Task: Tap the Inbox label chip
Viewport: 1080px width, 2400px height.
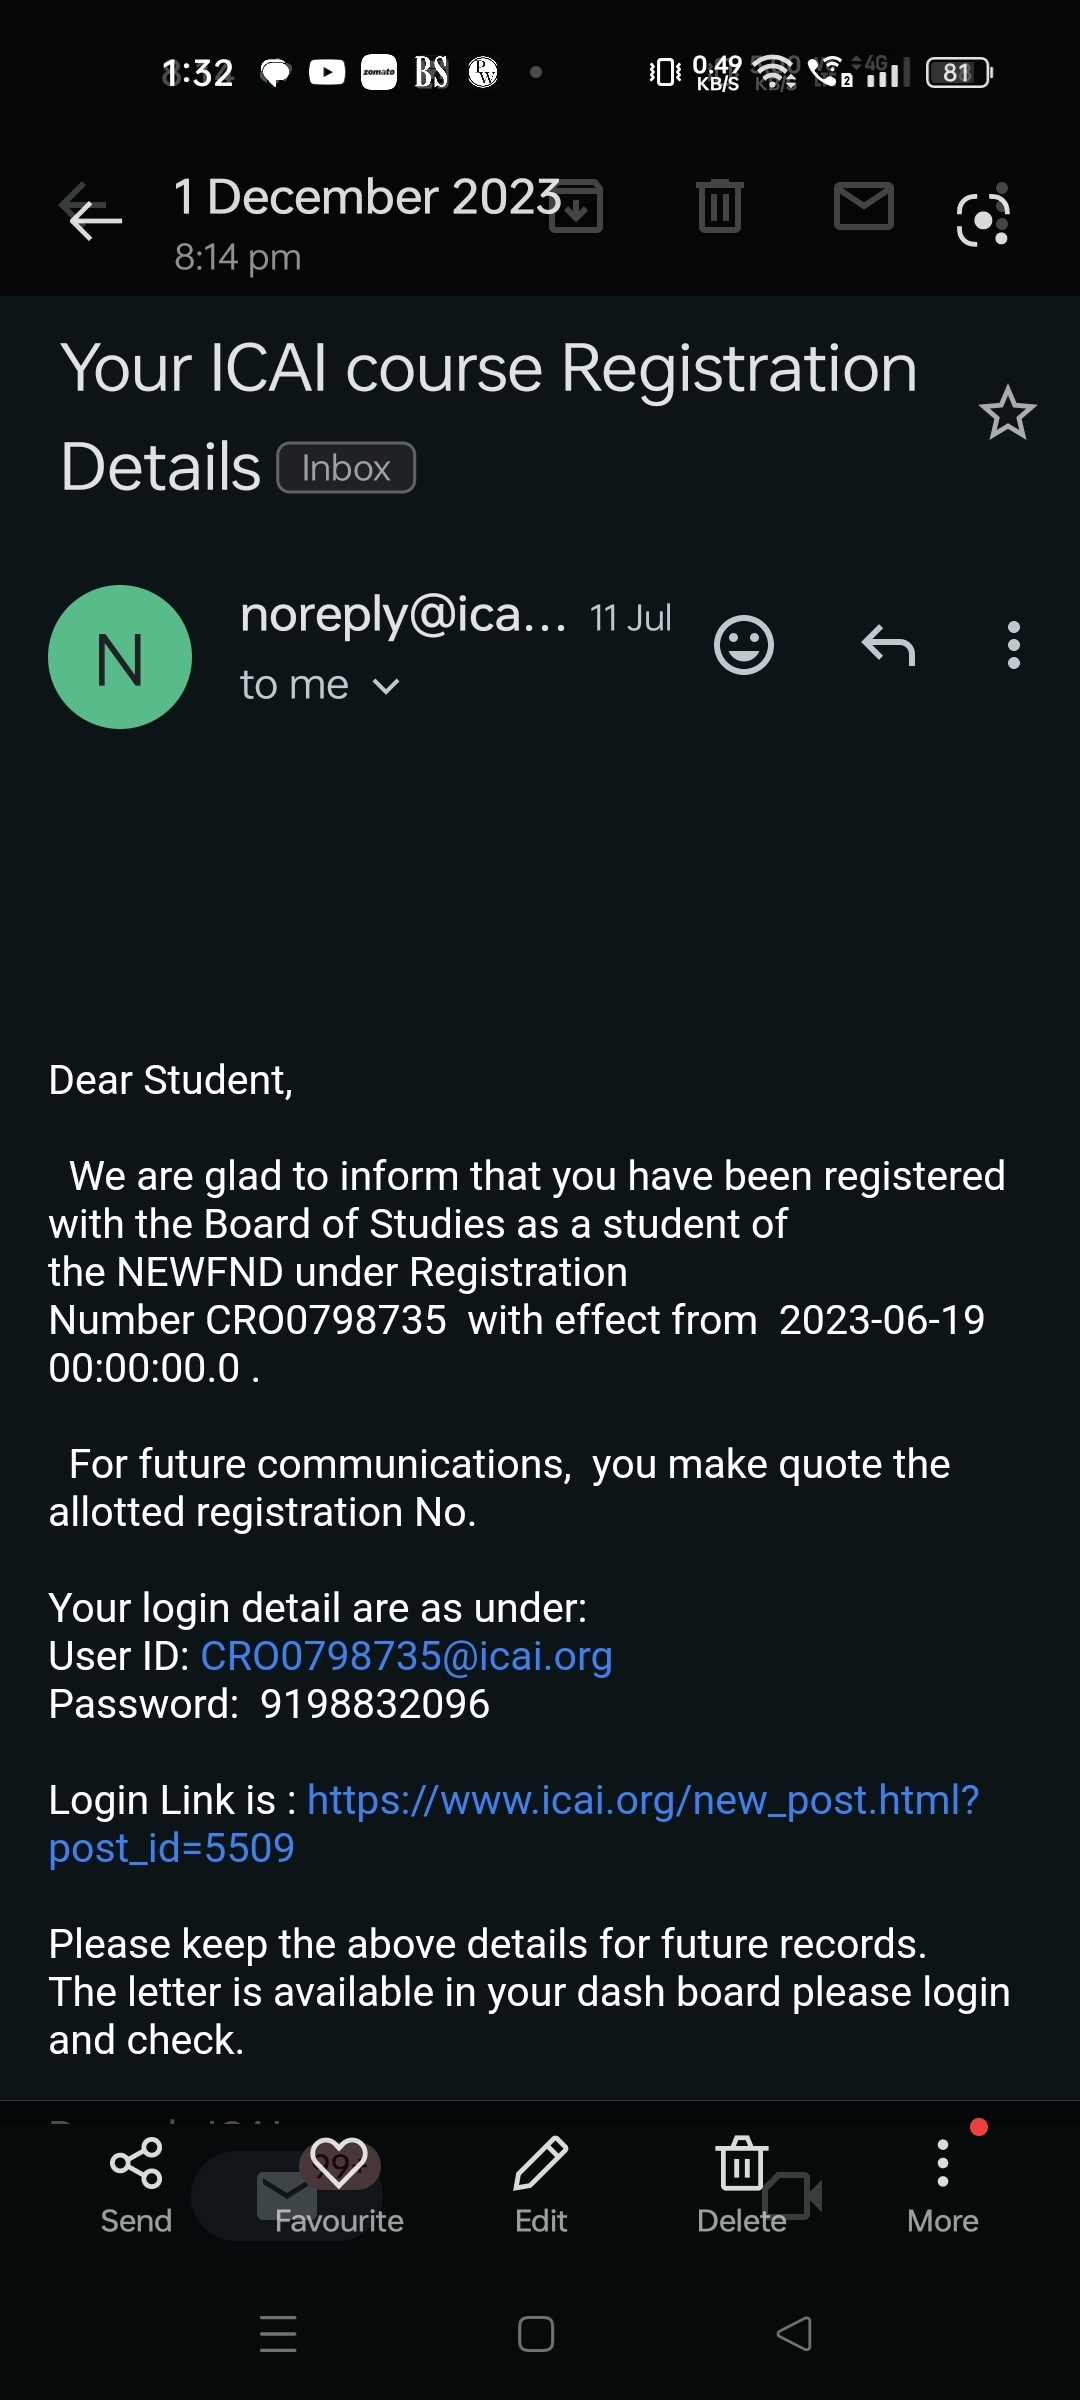Action: pos(346,468)
